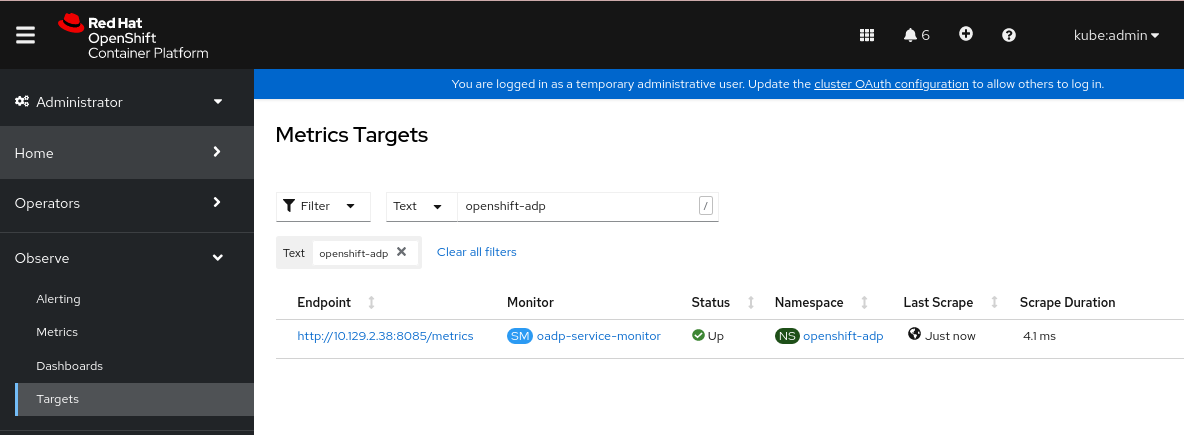This screenshot has width=1184, height=435.
Task: Open the Filter dropdown
Action: (323, 206)
